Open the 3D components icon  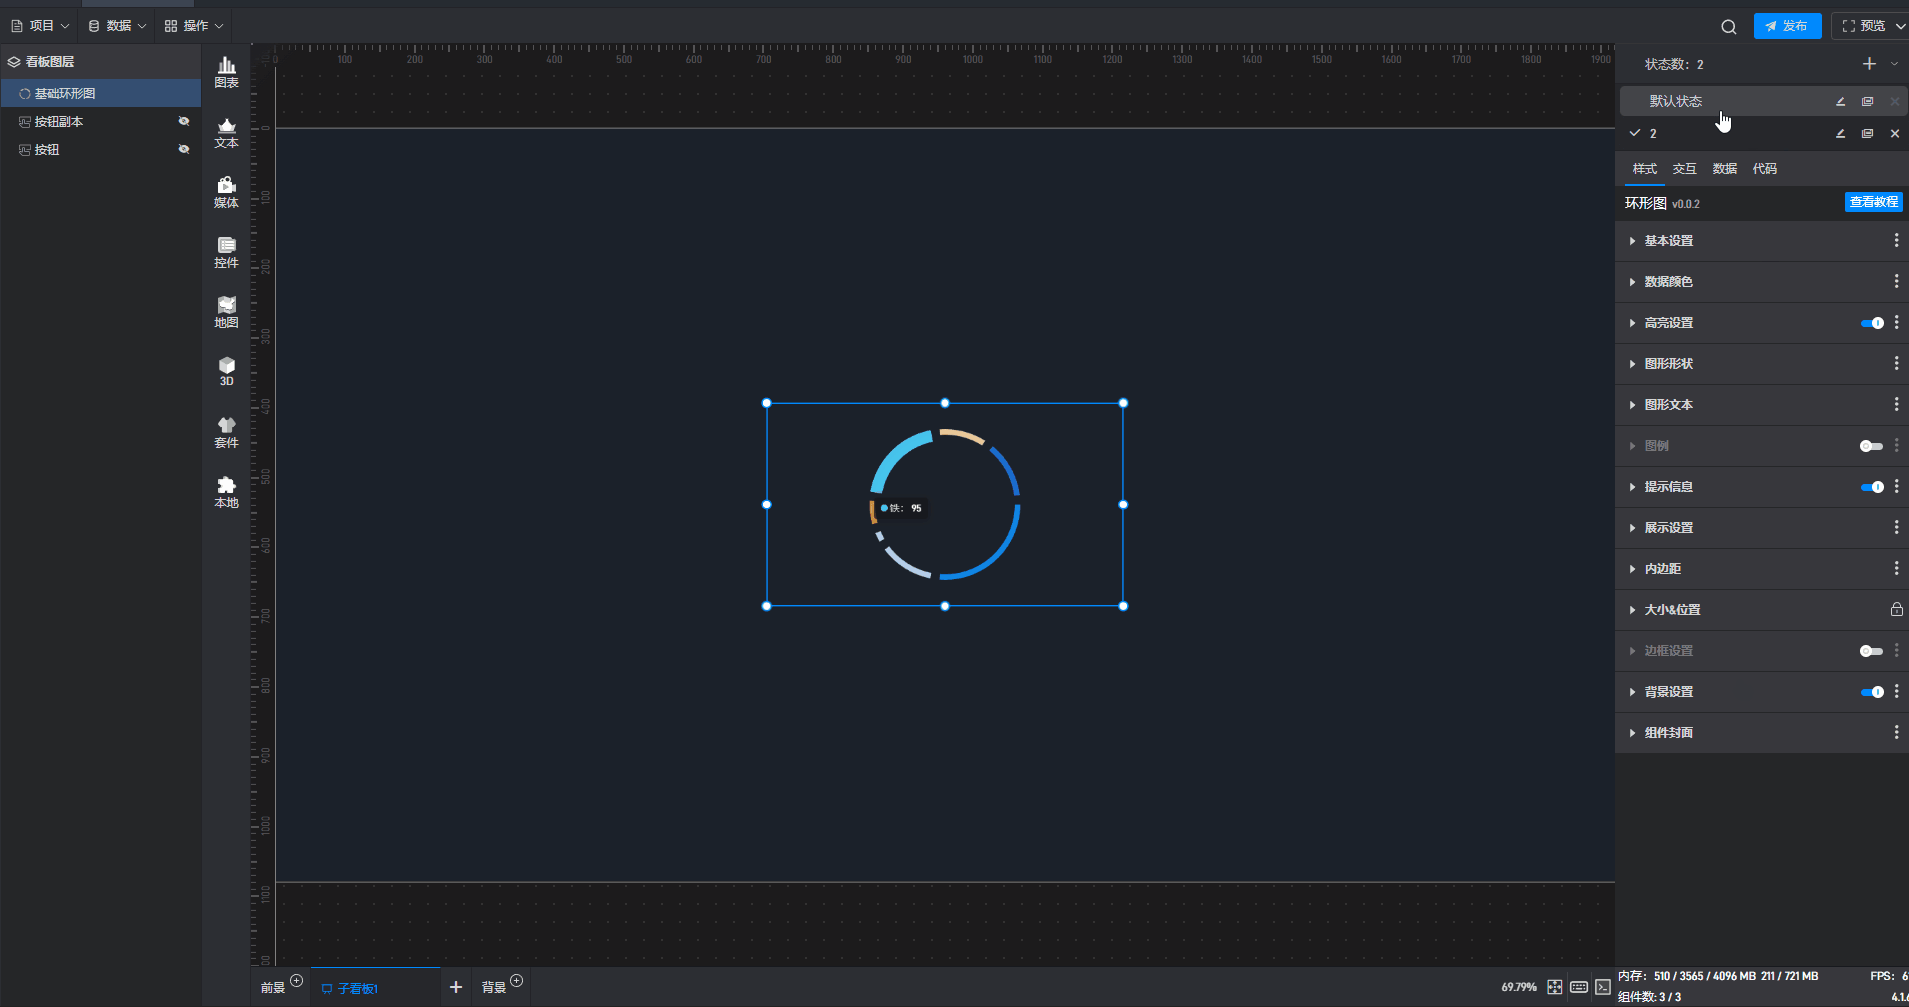[227, 371]
